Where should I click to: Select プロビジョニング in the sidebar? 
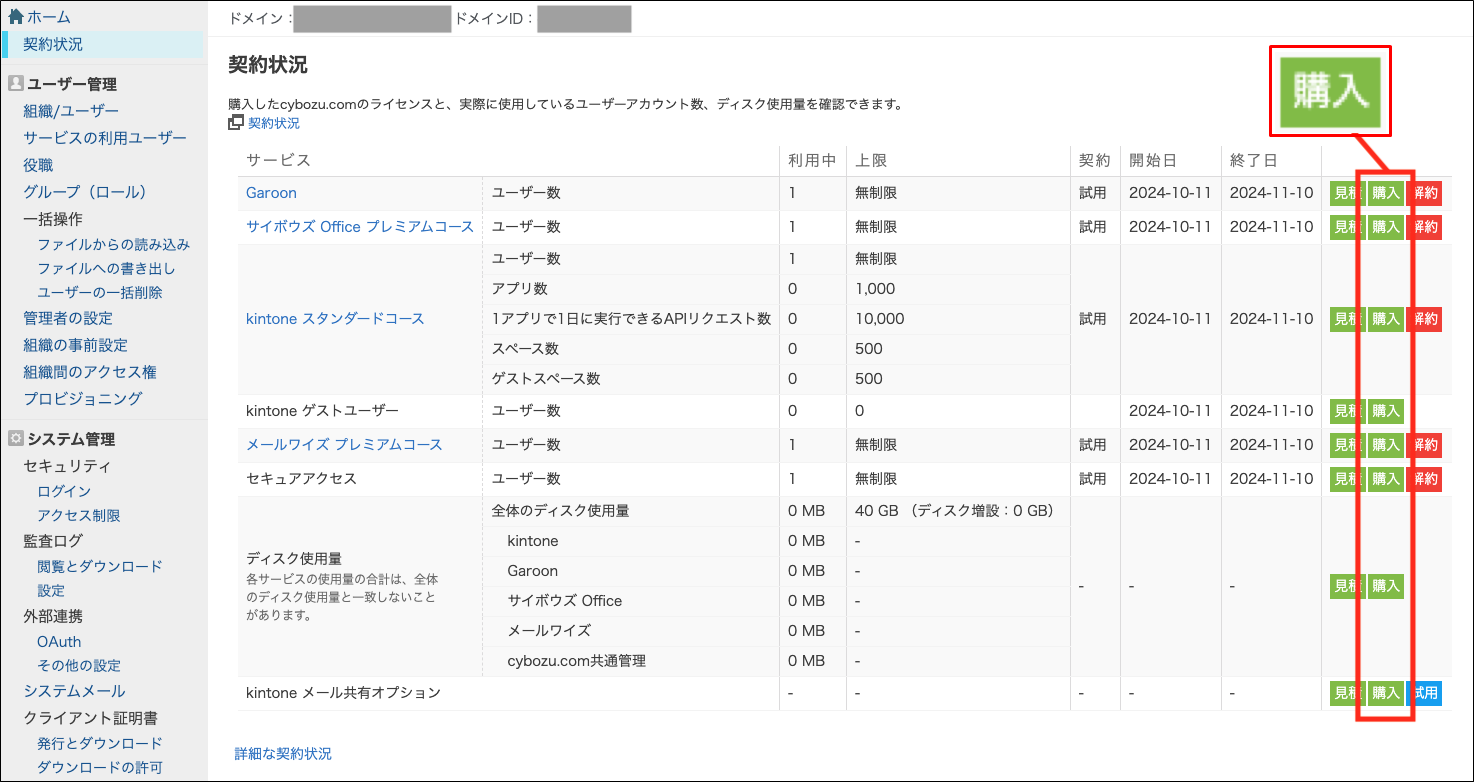pos(83,398)
